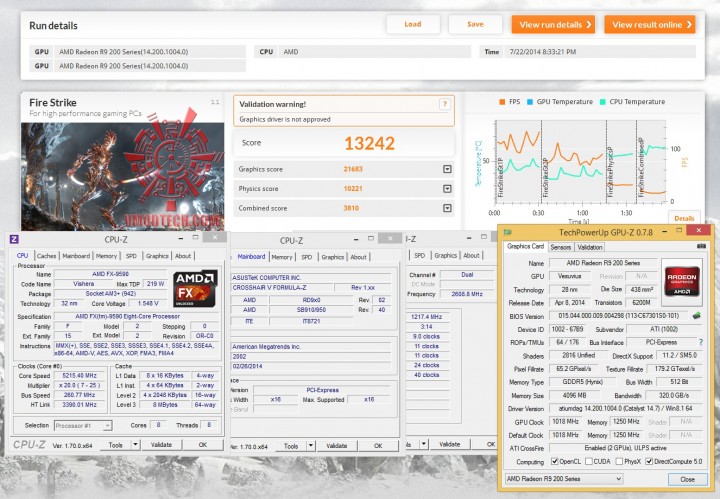Click the CROSSHAIR V FORMULA-Z model field
The width and height of the screenshot is (720, 499).
click(281, 287)
